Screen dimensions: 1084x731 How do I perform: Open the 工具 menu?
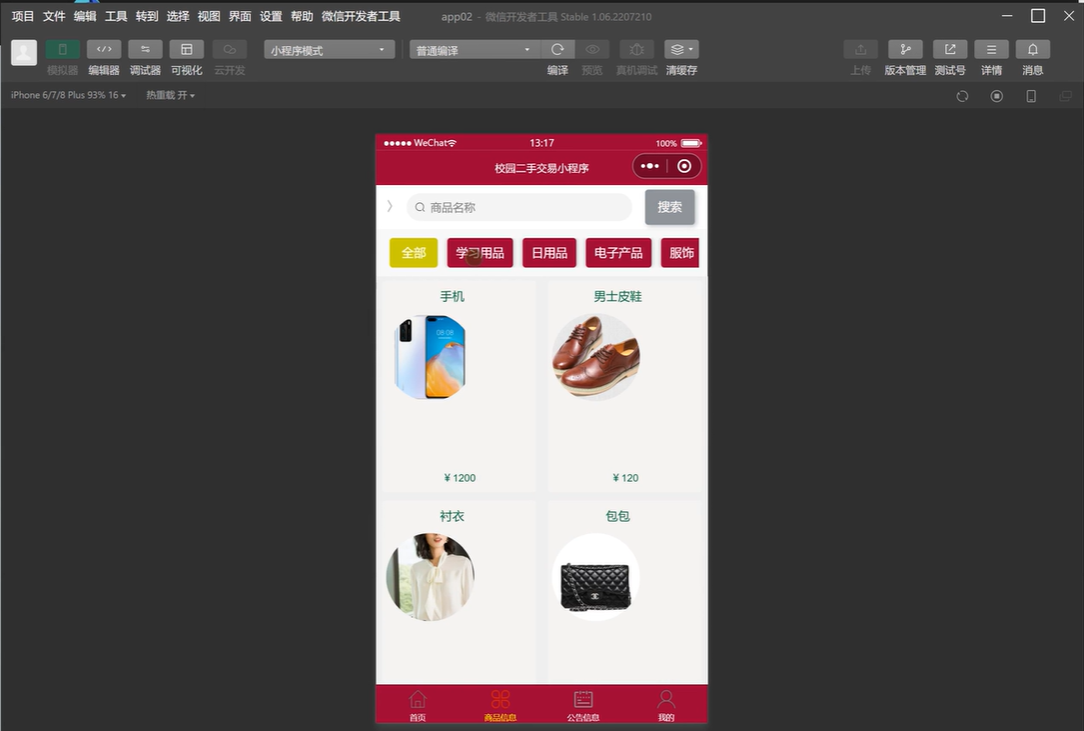[x=116, y=16]
